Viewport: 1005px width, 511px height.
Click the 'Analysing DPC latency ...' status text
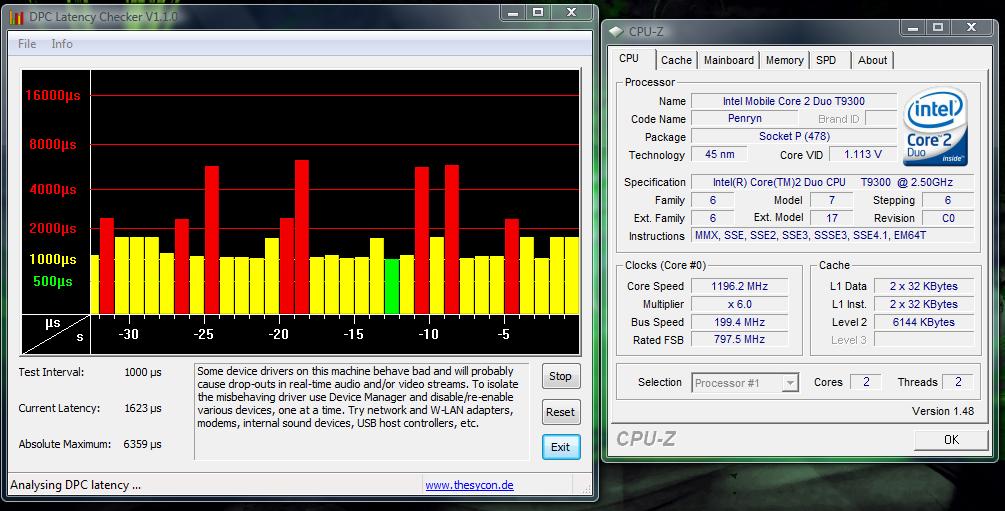[75, 485]
